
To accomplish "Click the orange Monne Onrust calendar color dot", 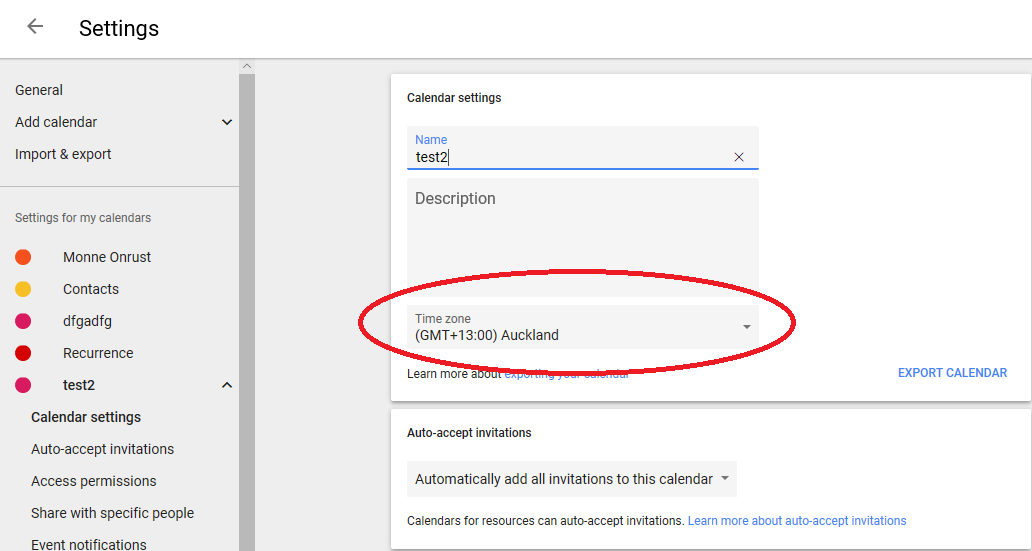I will coord(23,257).
